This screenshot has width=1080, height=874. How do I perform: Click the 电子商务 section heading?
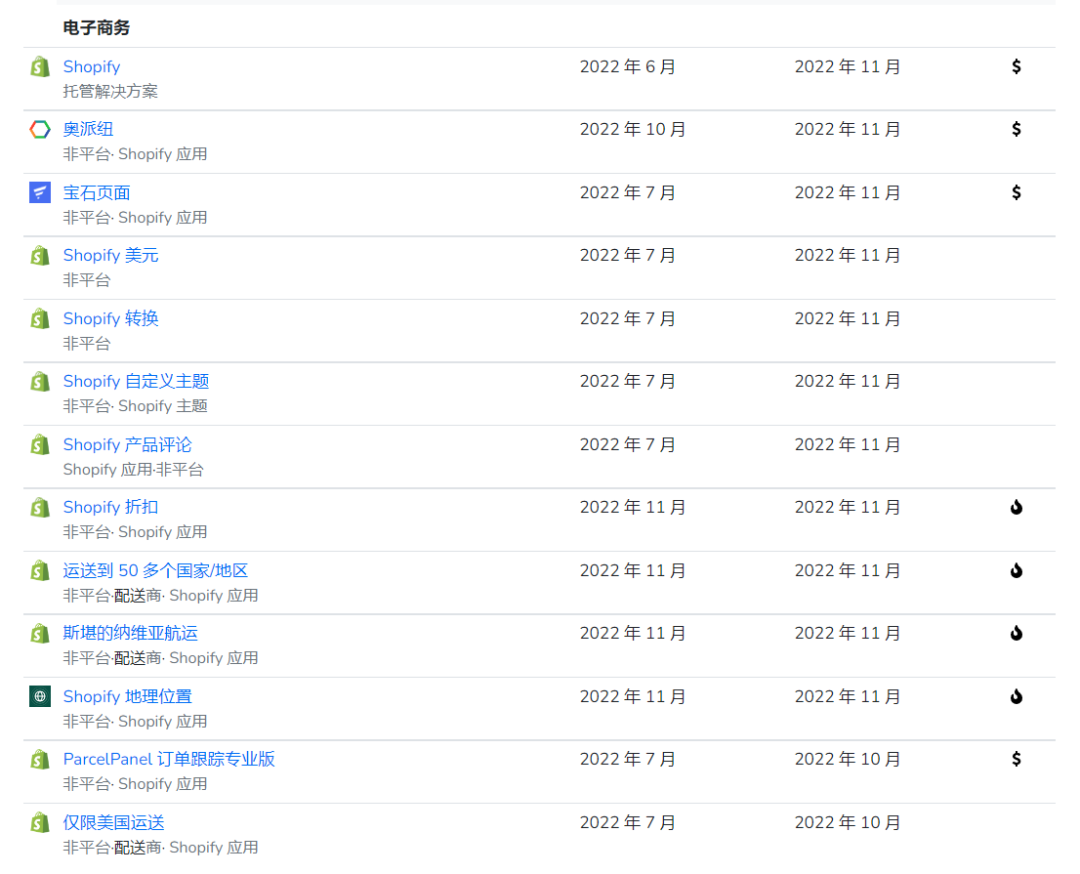click(96, 28)
